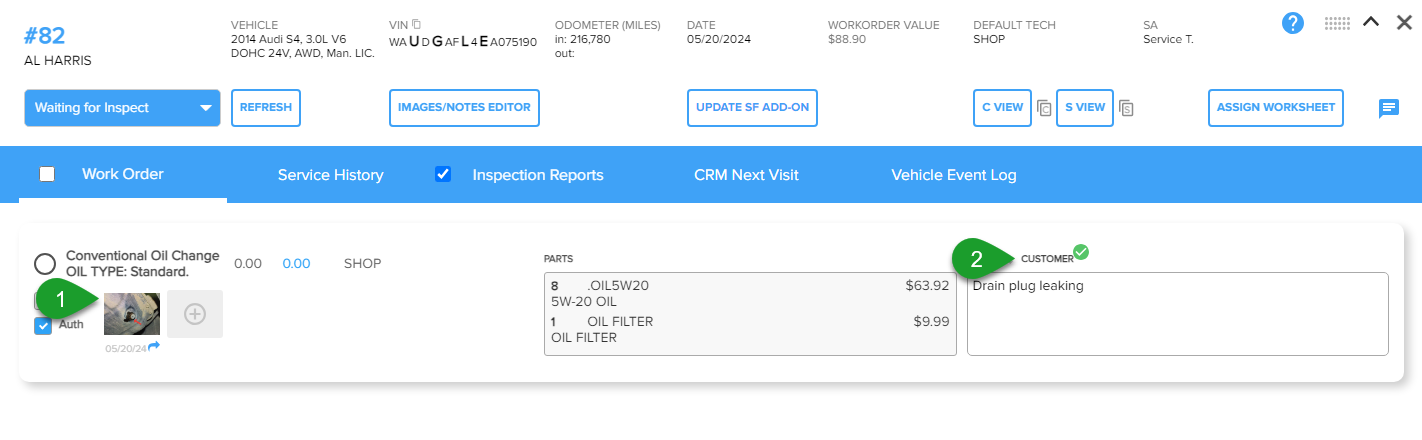
Task: Click the SHOP tech label on job
Action: [363, 263]
